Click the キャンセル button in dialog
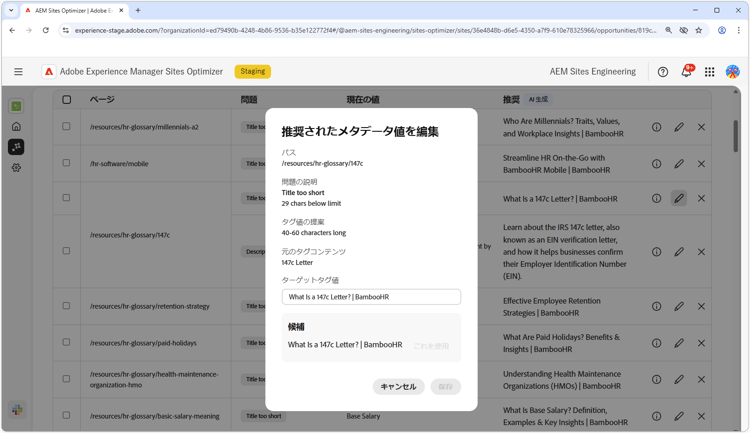This screenshot has width=750, height=433. 398,387
